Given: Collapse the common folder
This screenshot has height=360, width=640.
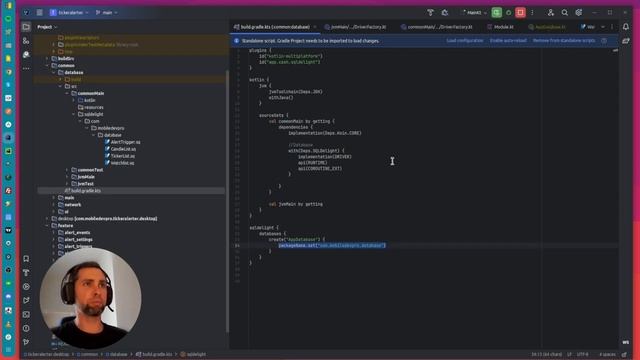Looking at the screenshot, I should click(x=47, y=65).
